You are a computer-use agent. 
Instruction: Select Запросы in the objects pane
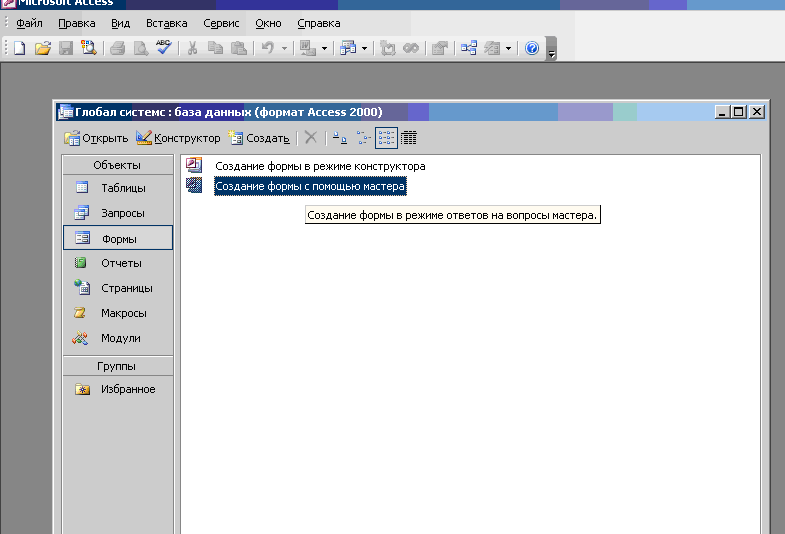click(118, 213)
